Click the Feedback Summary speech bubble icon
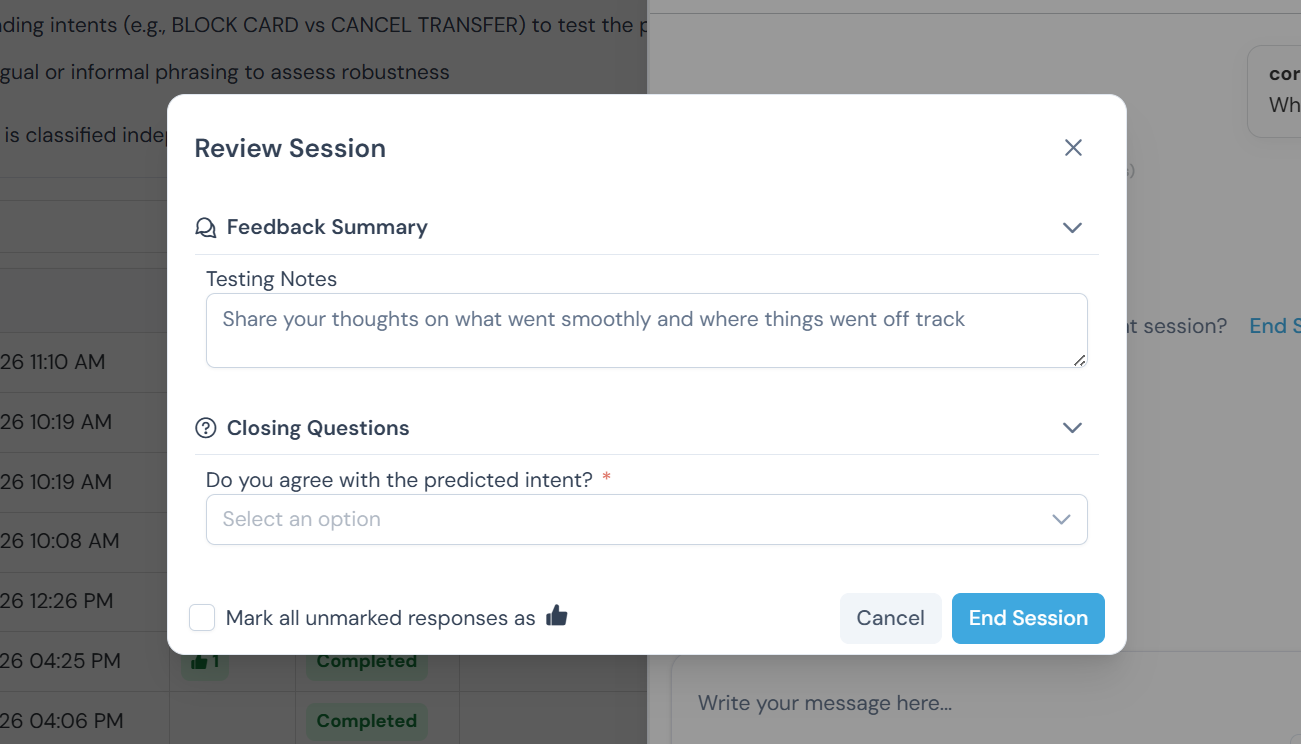1301x744 pixels. (205, 228)
